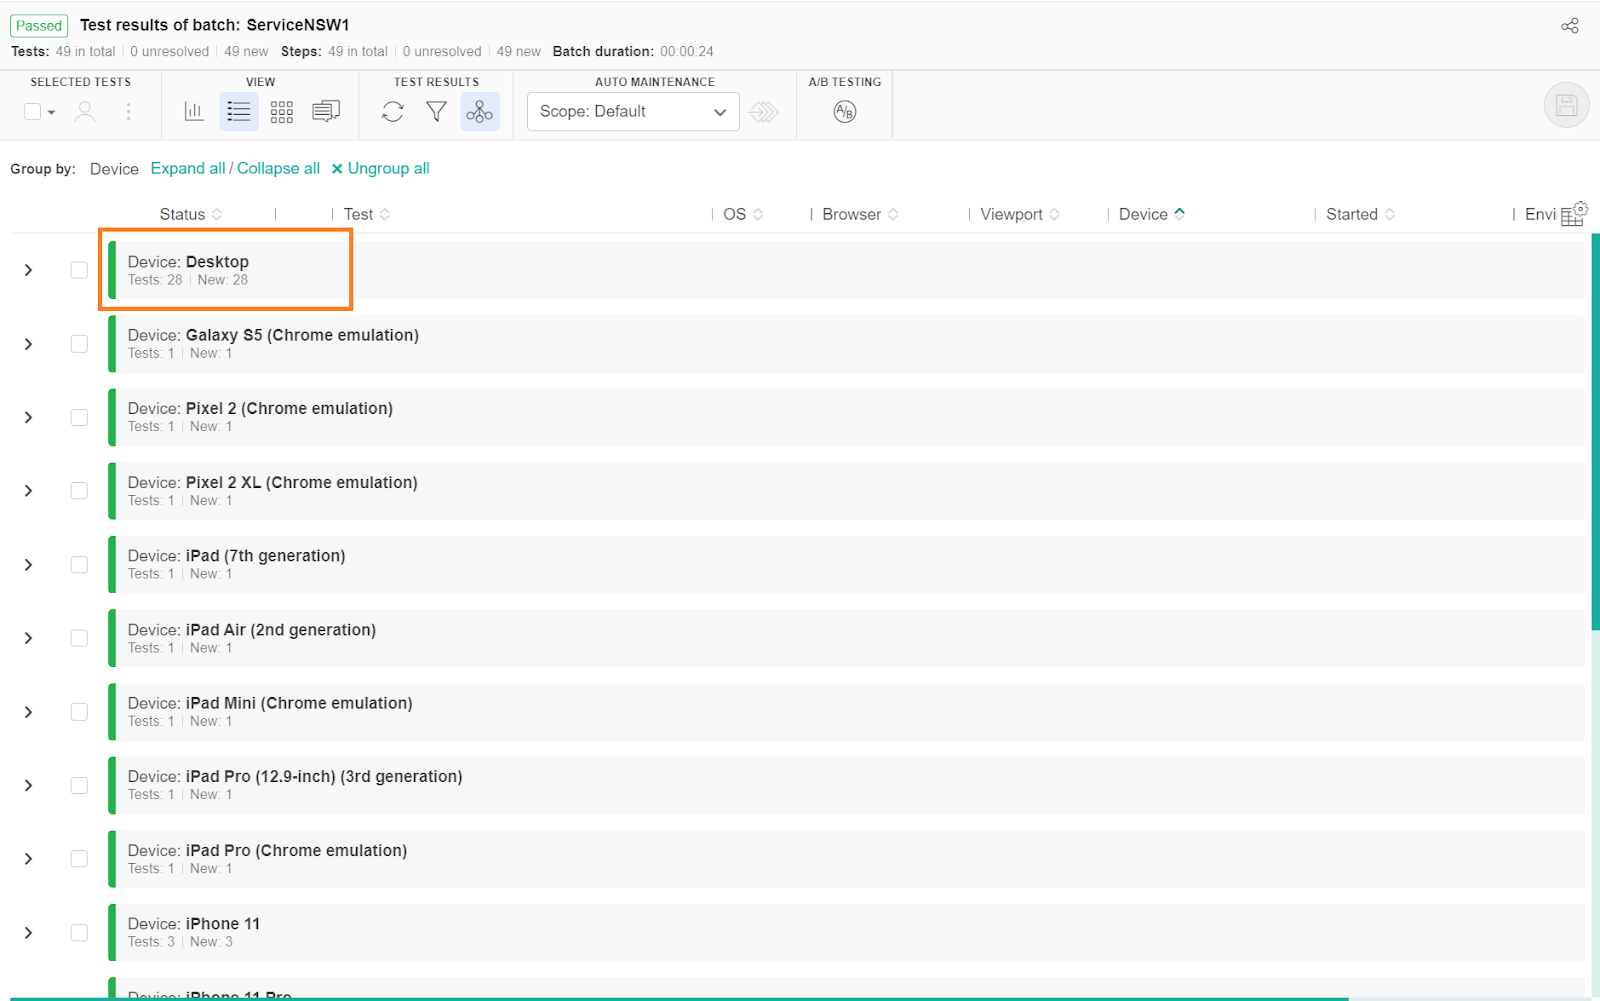Switch to grid view
Viewport: 1600px width, 1001px height.
pyautogui.click(x=282, y=111)
